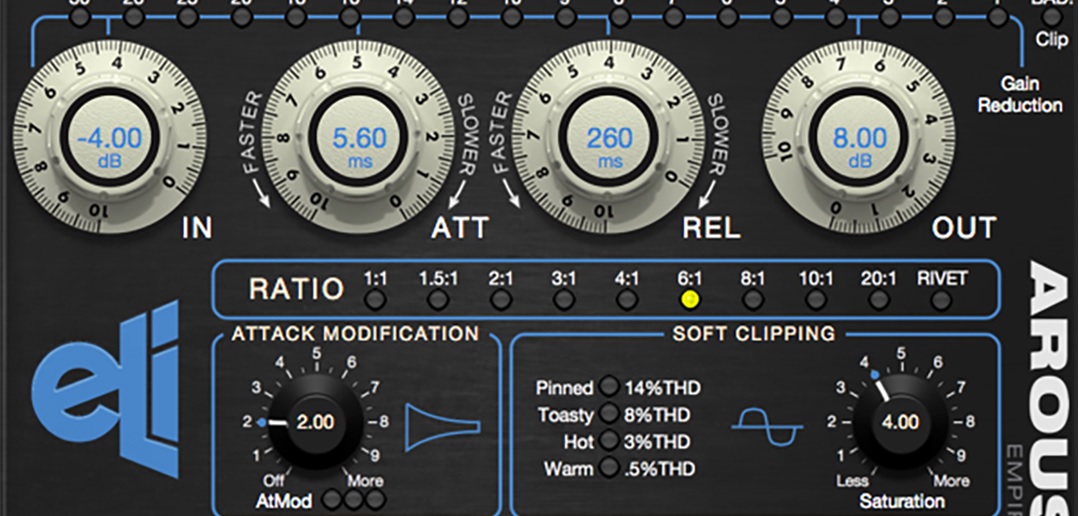
Task: Click the blue ELI logo
Action: 105,389
